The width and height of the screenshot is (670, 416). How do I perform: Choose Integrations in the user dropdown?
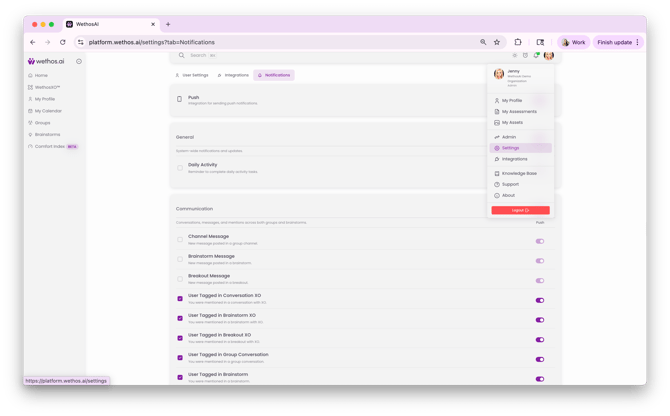point(520,159)
